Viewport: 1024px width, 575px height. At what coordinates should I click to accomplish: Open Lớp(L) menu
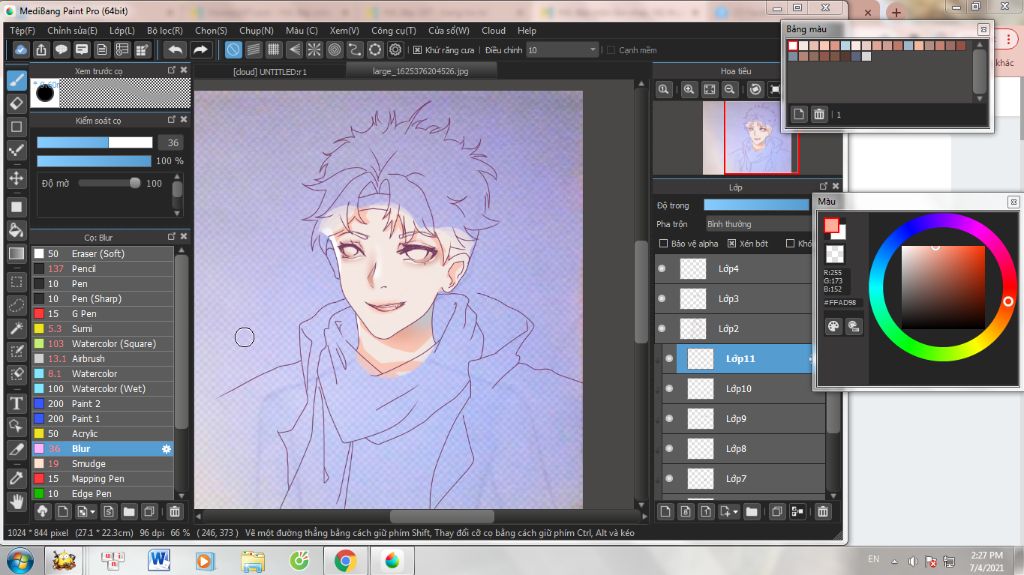pos(122,31)
